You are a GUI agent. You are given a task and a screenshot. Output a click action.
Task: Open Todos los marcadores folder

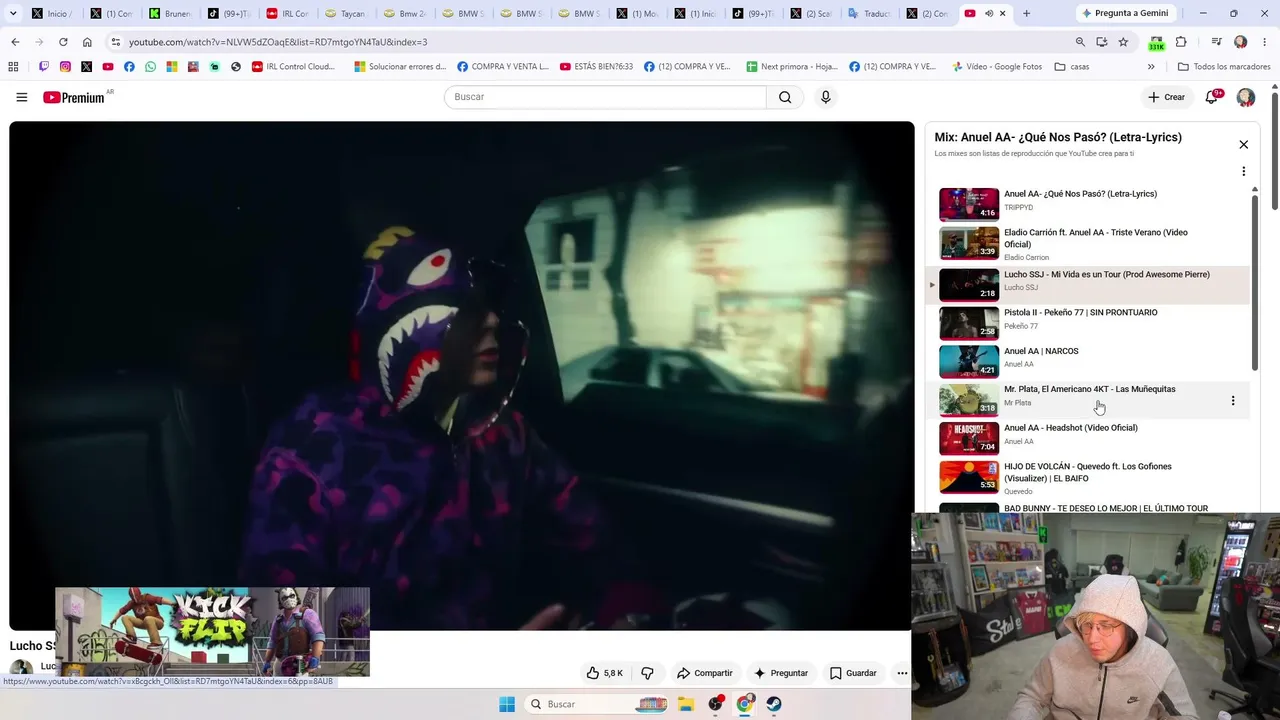point(1224,67)
